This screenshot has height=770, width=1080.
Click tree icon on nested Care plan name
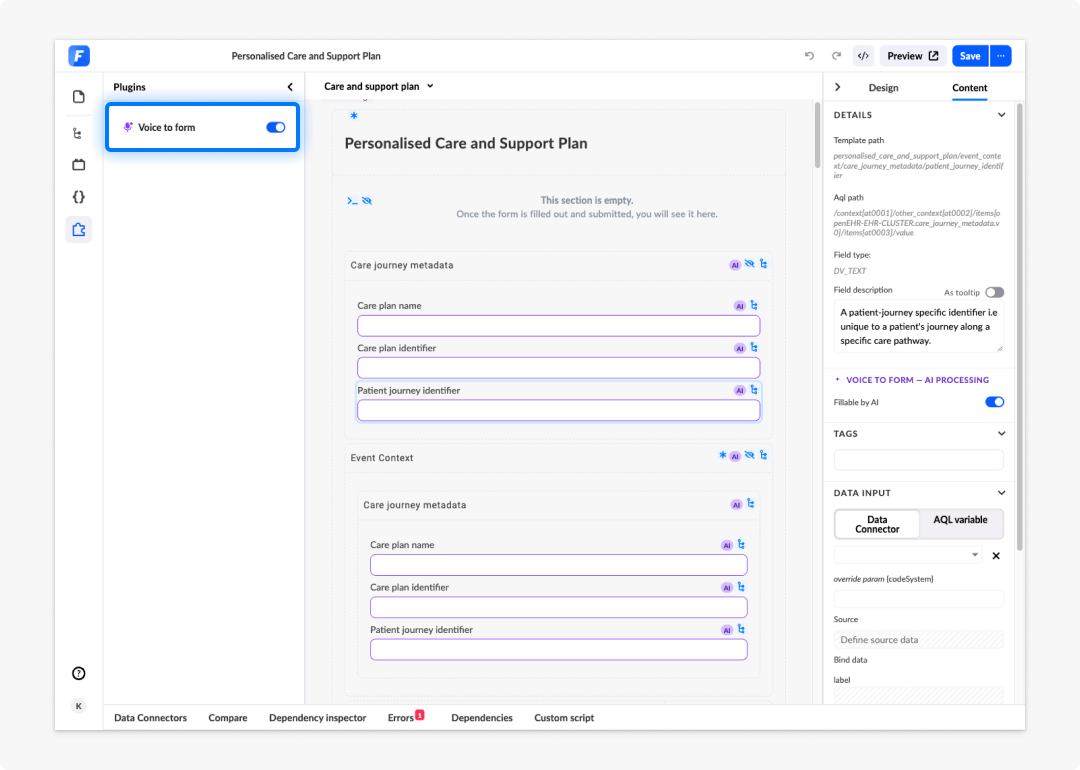pos(741,544)
